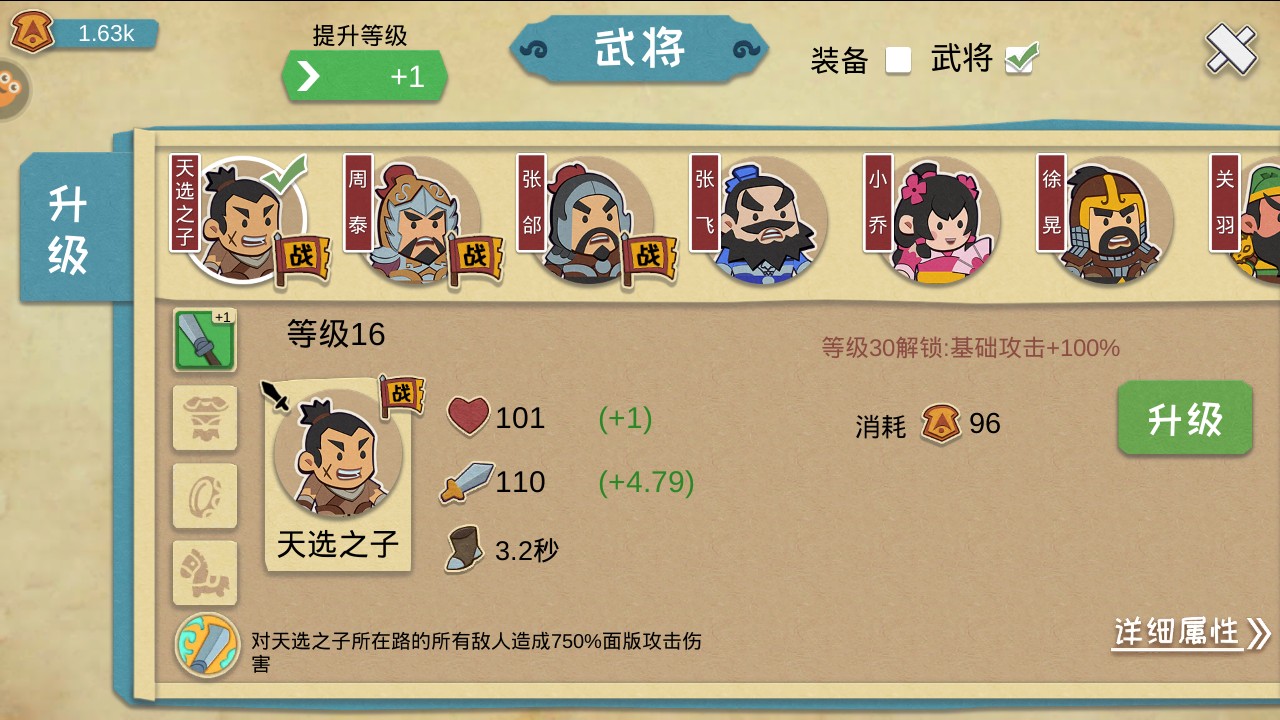The image size is (1280, 720).
Task: Open the empty armor equipment slot
Action: point(205,417)
